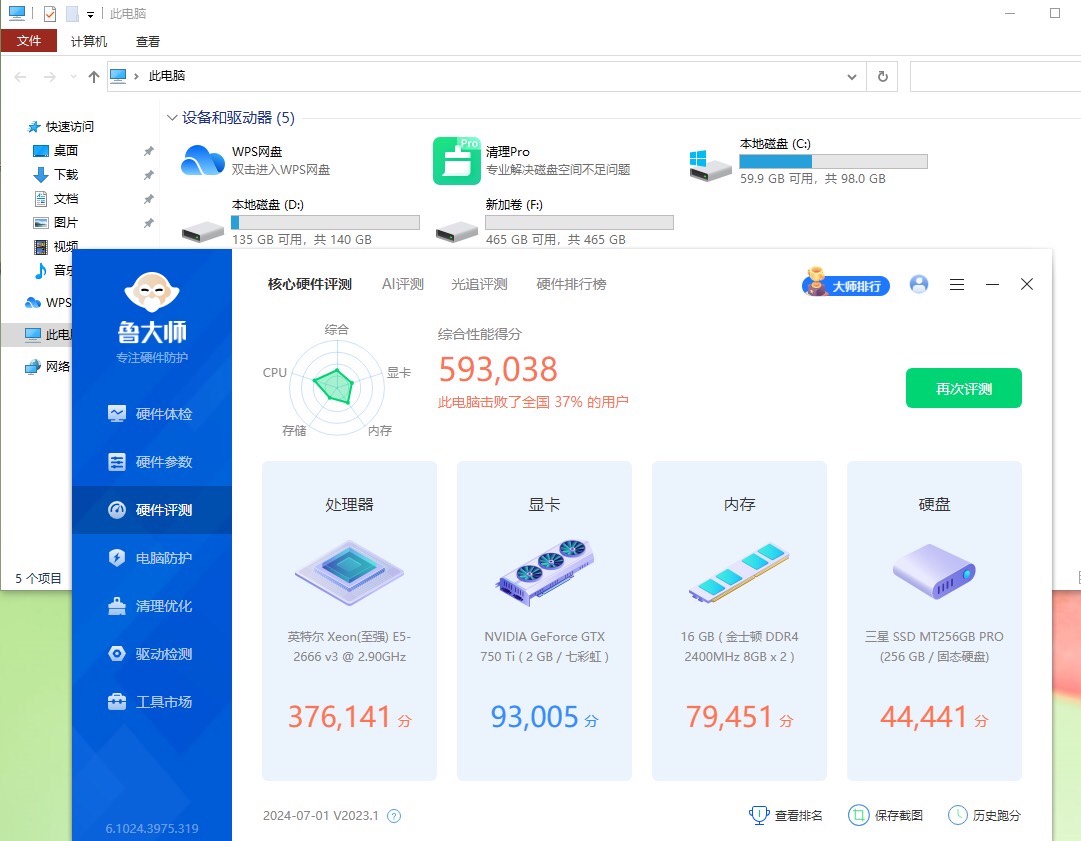Open 清理优化 broom item in sidebar

coord(151,606)
